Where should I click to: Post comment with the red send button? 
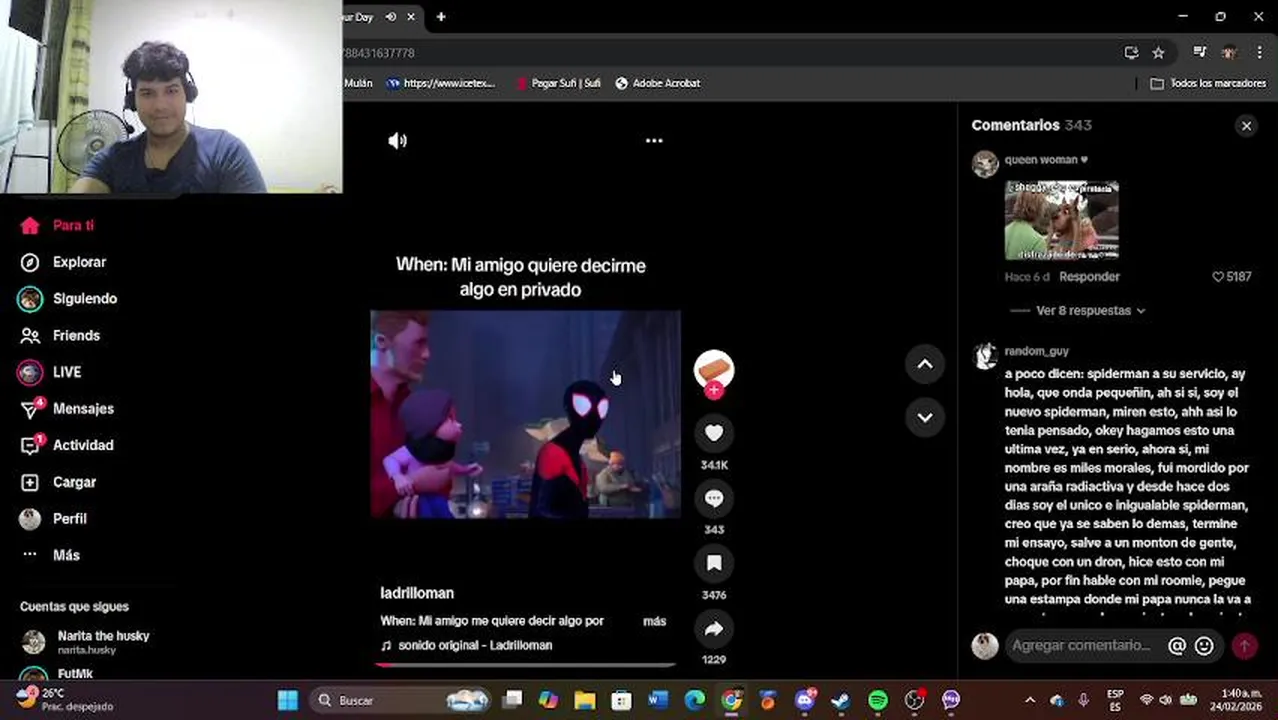pos(1244,646)
